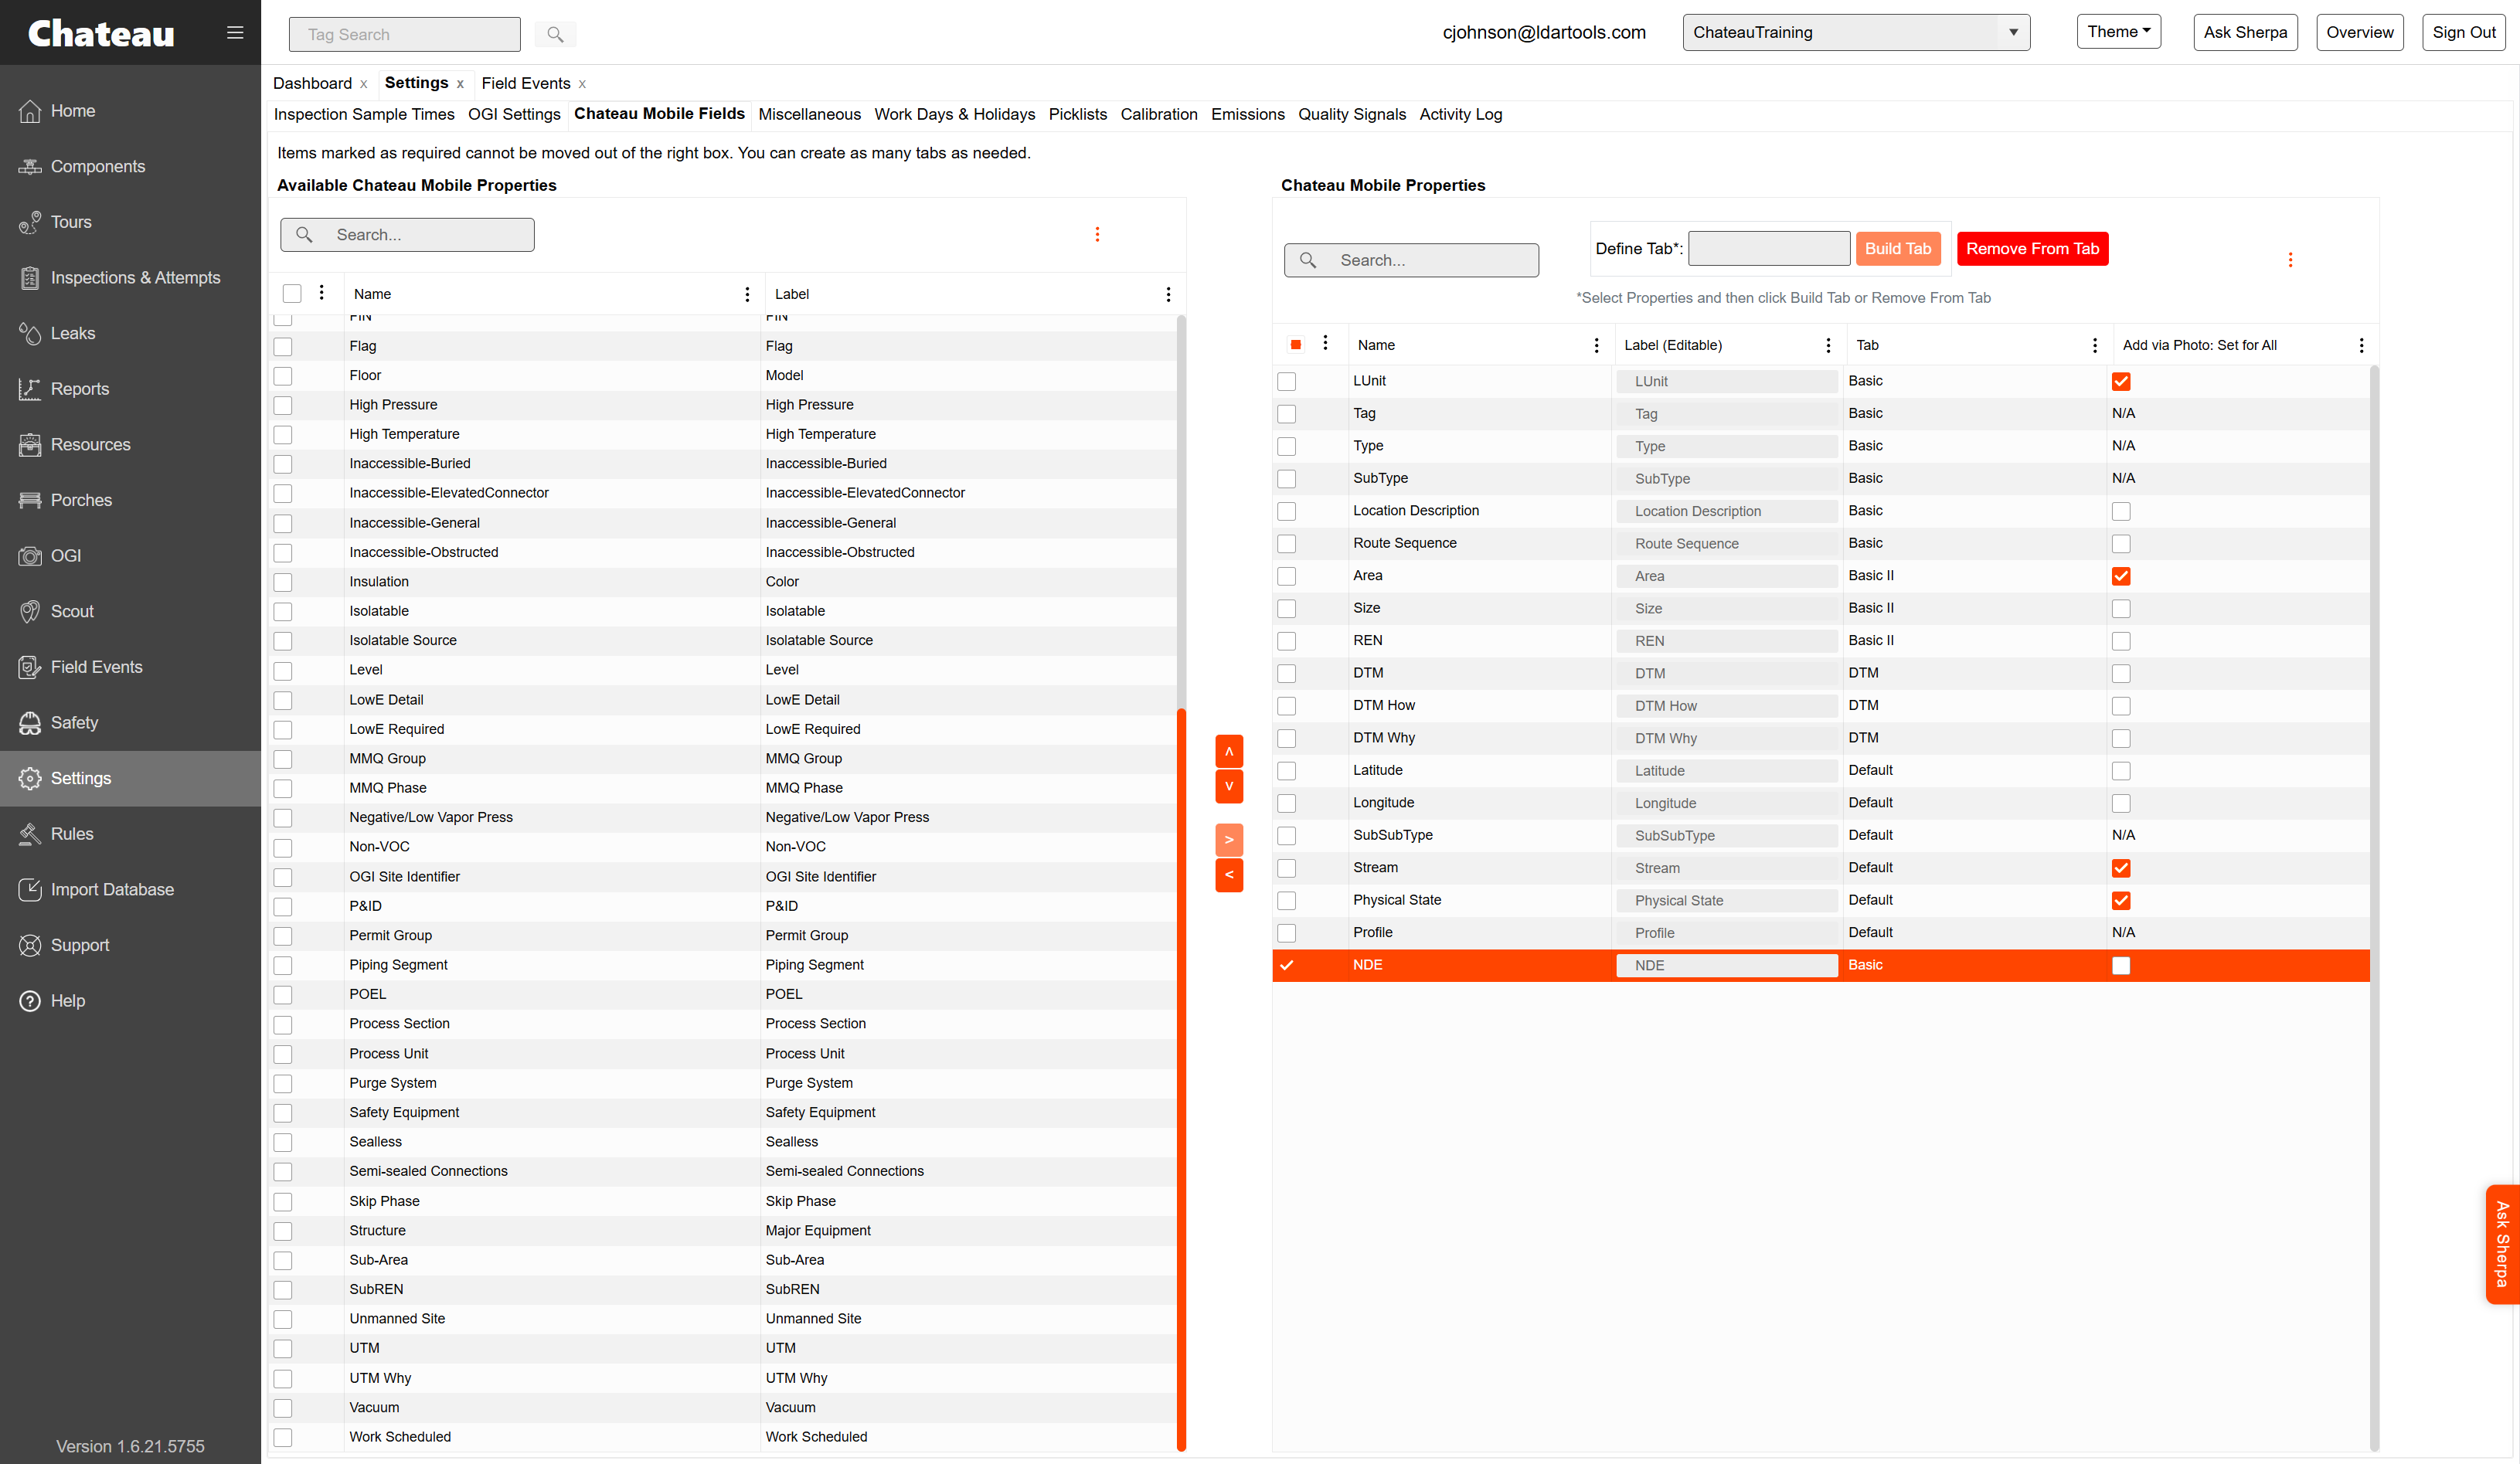The width and height of the screenshot is (2520, 1464).
Task: Switch to the Picklists tab
Action: pyautogui.click(x=1078, y=114)
